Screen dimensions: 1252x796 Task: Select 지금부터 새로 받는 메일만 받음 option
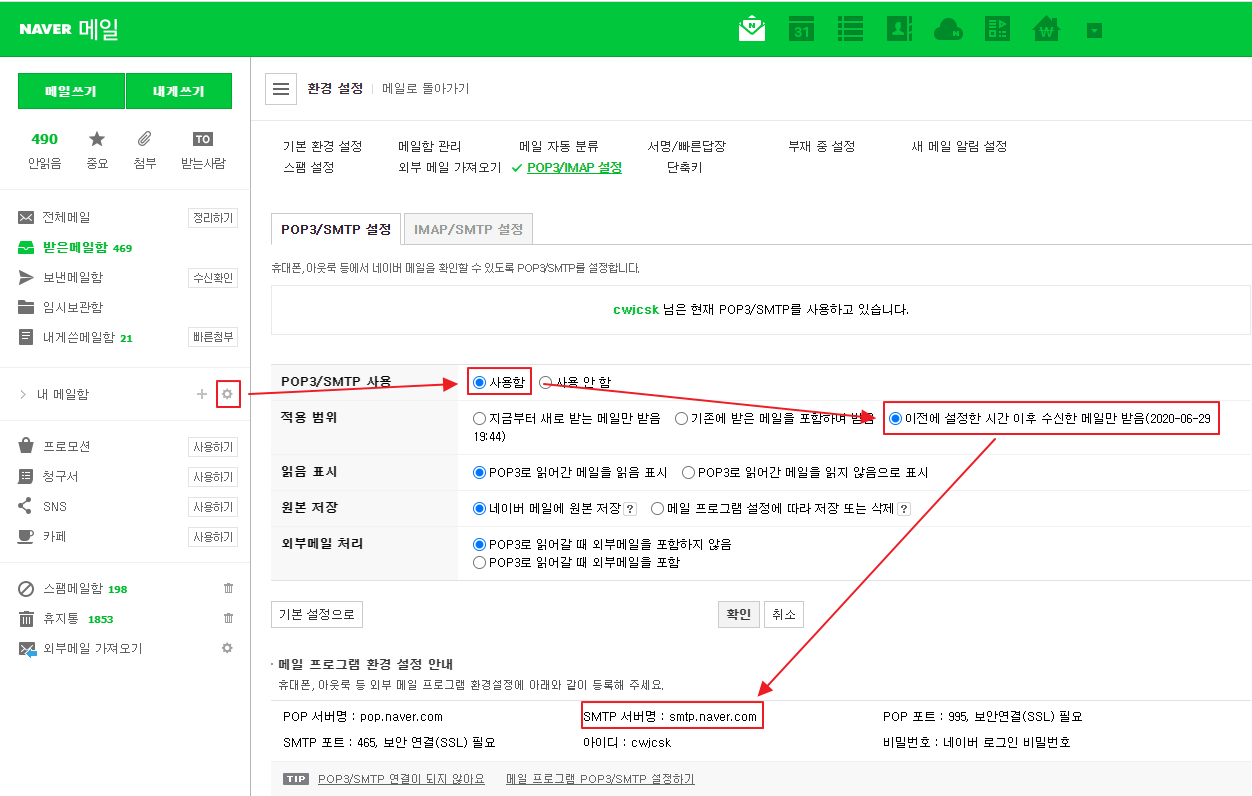point(479,419)
